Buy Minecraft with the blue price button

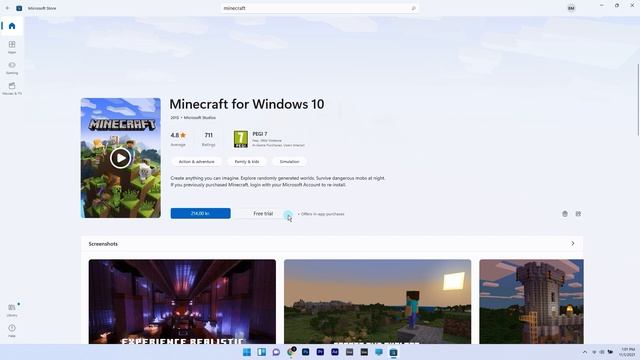tap(200, 213)
